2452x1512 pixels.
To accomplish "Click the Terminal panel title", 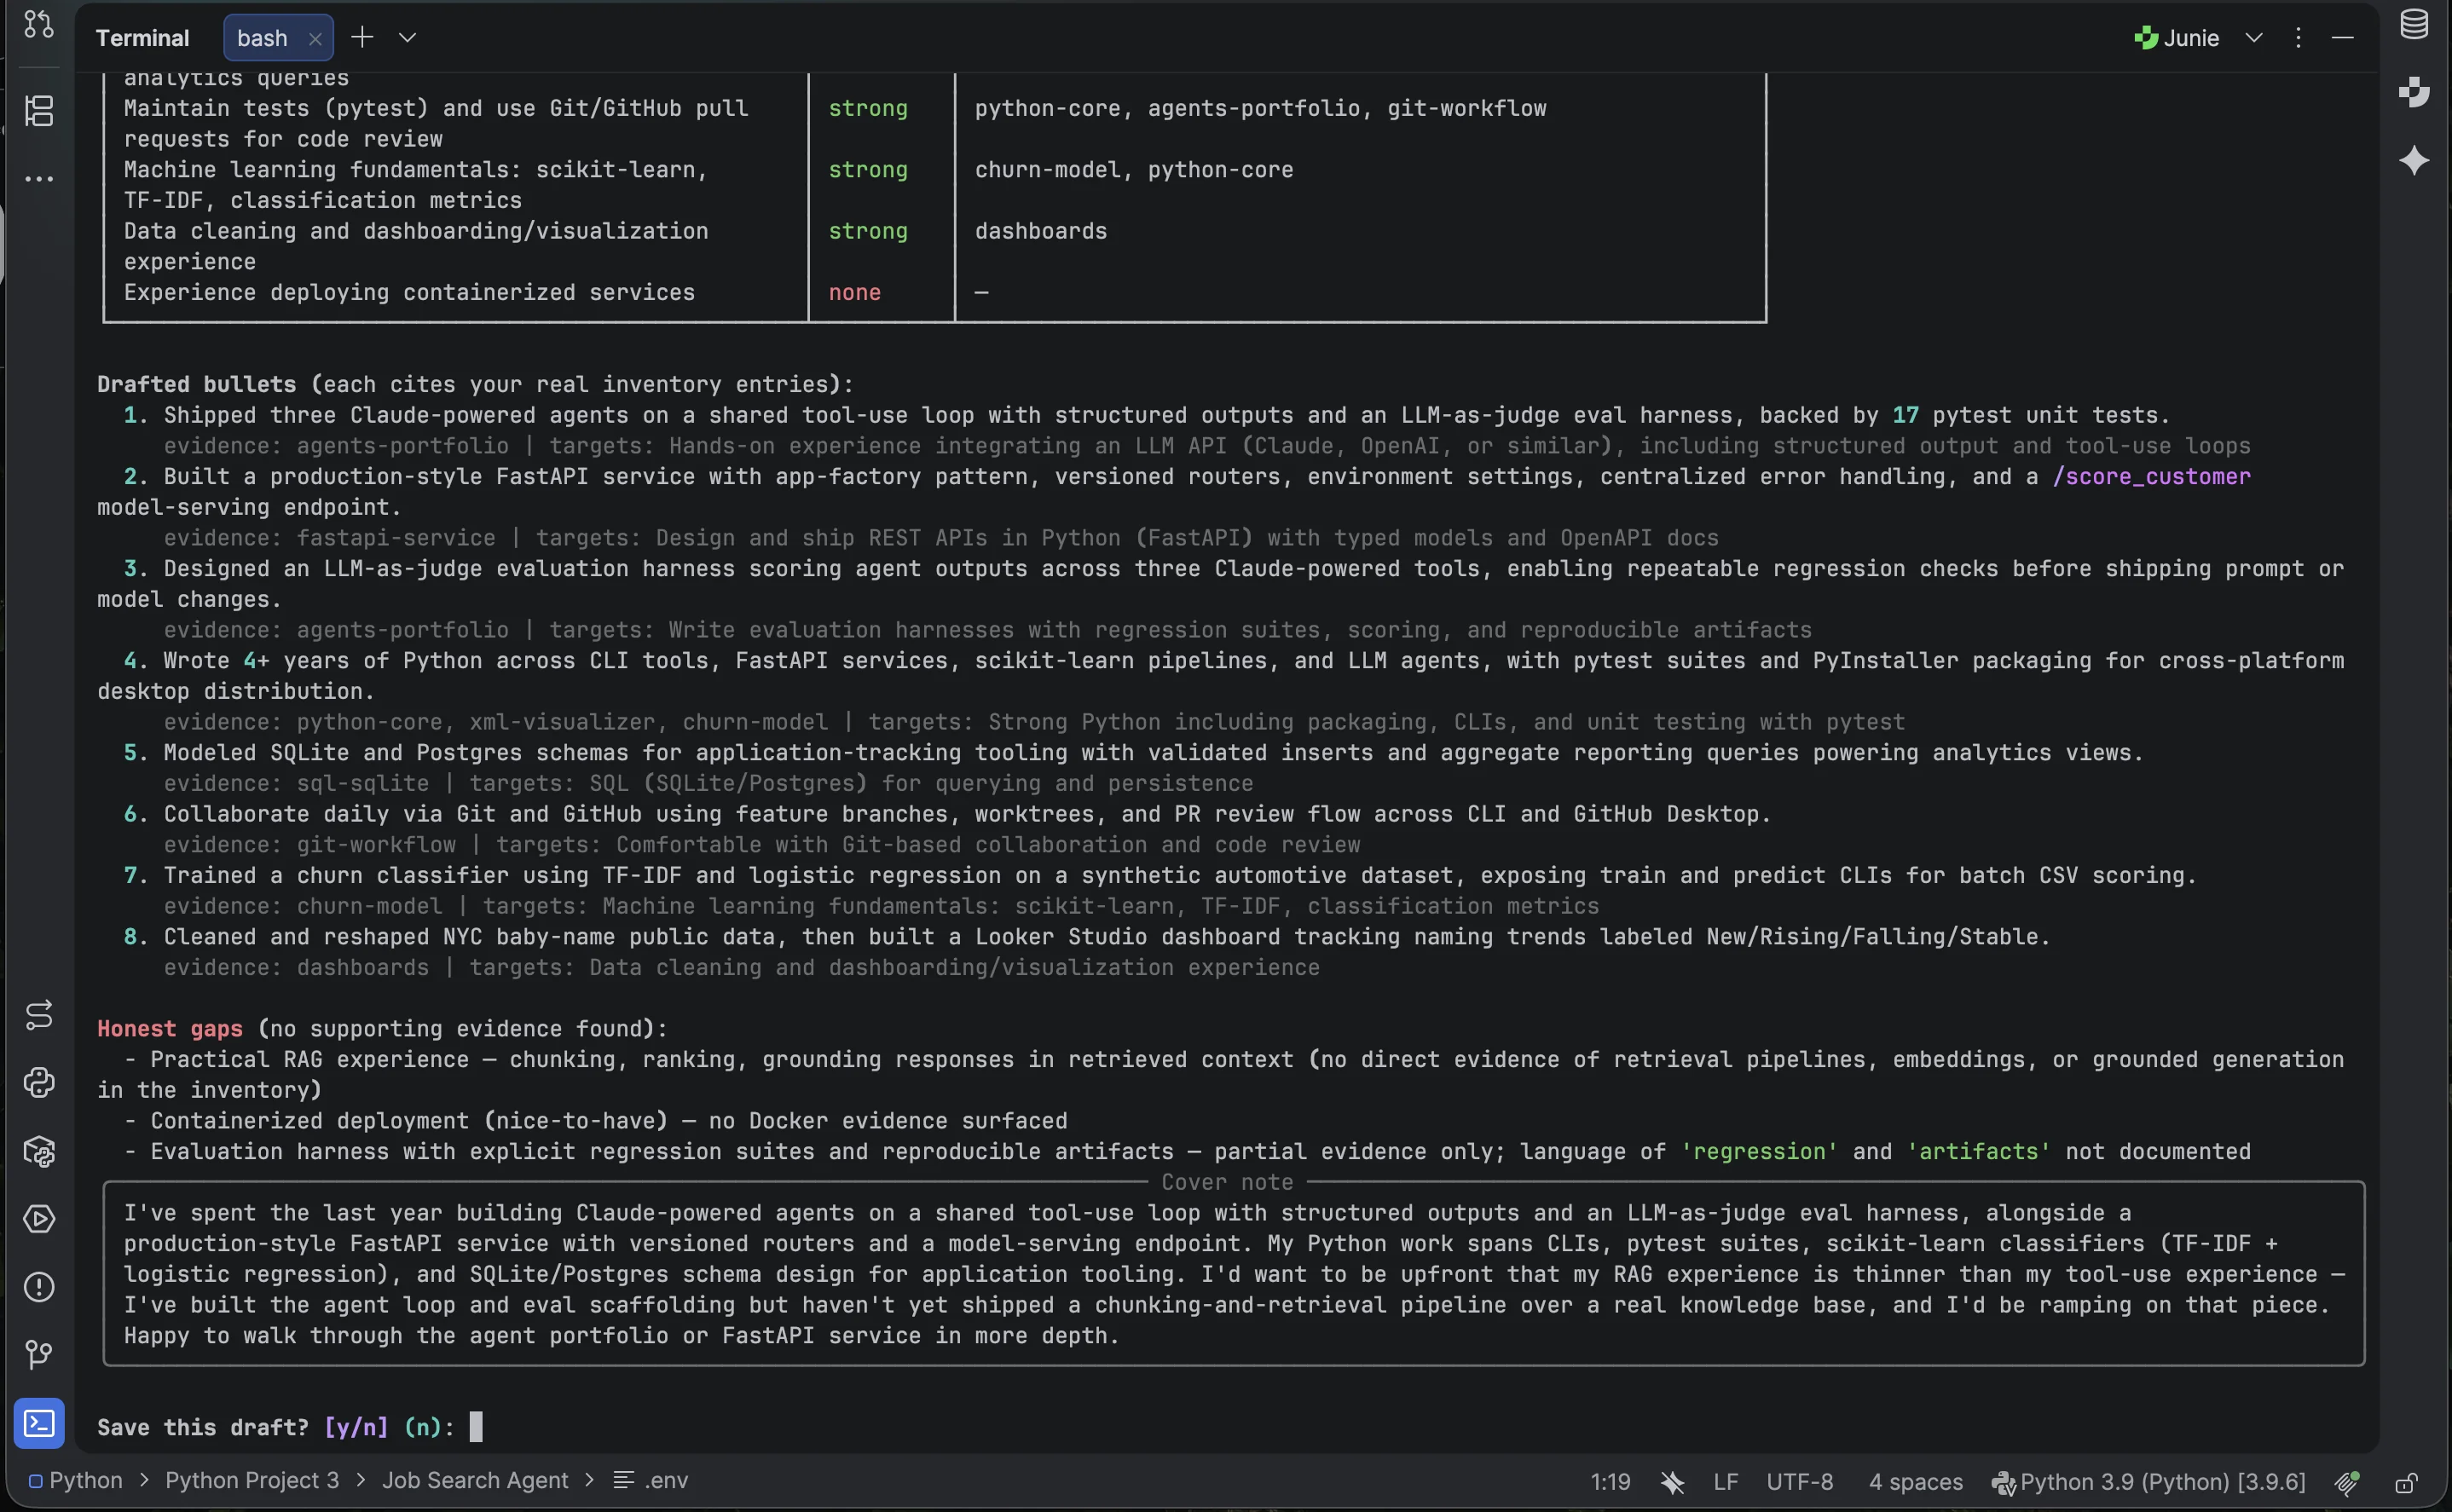I will (142, 38).
